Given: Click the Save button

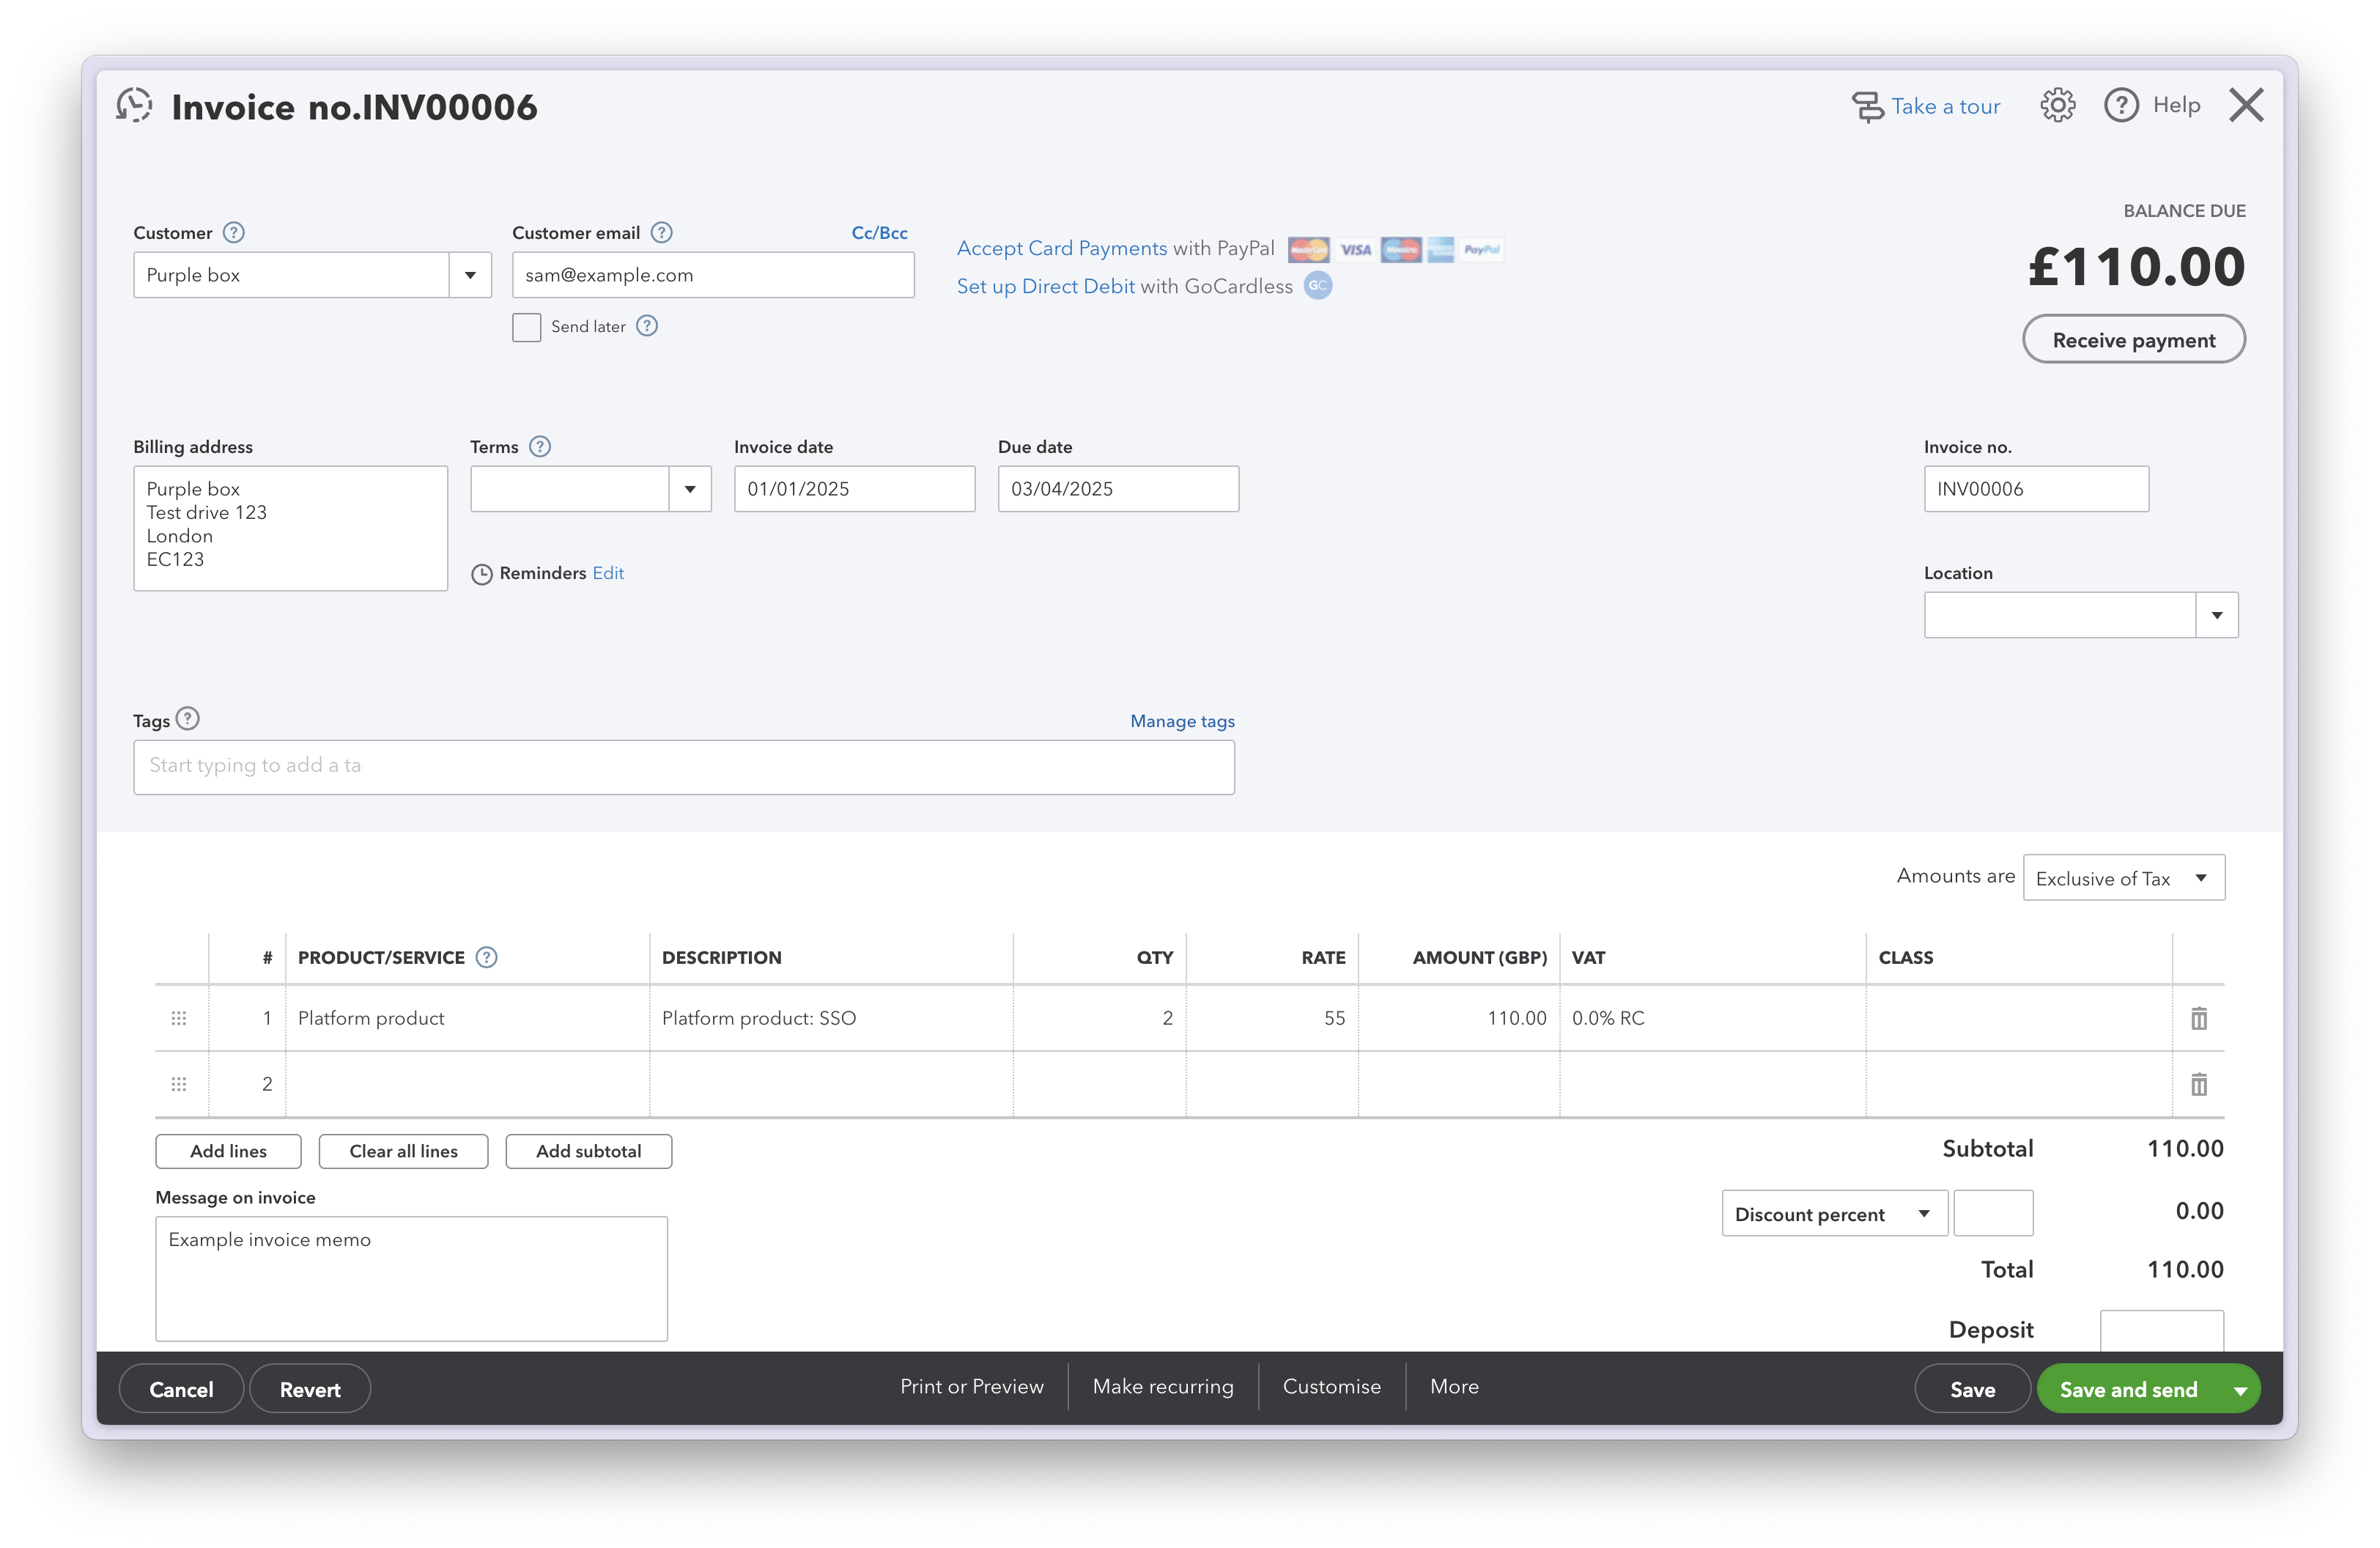Looking at the screenshot, I should point(1972,1390).
